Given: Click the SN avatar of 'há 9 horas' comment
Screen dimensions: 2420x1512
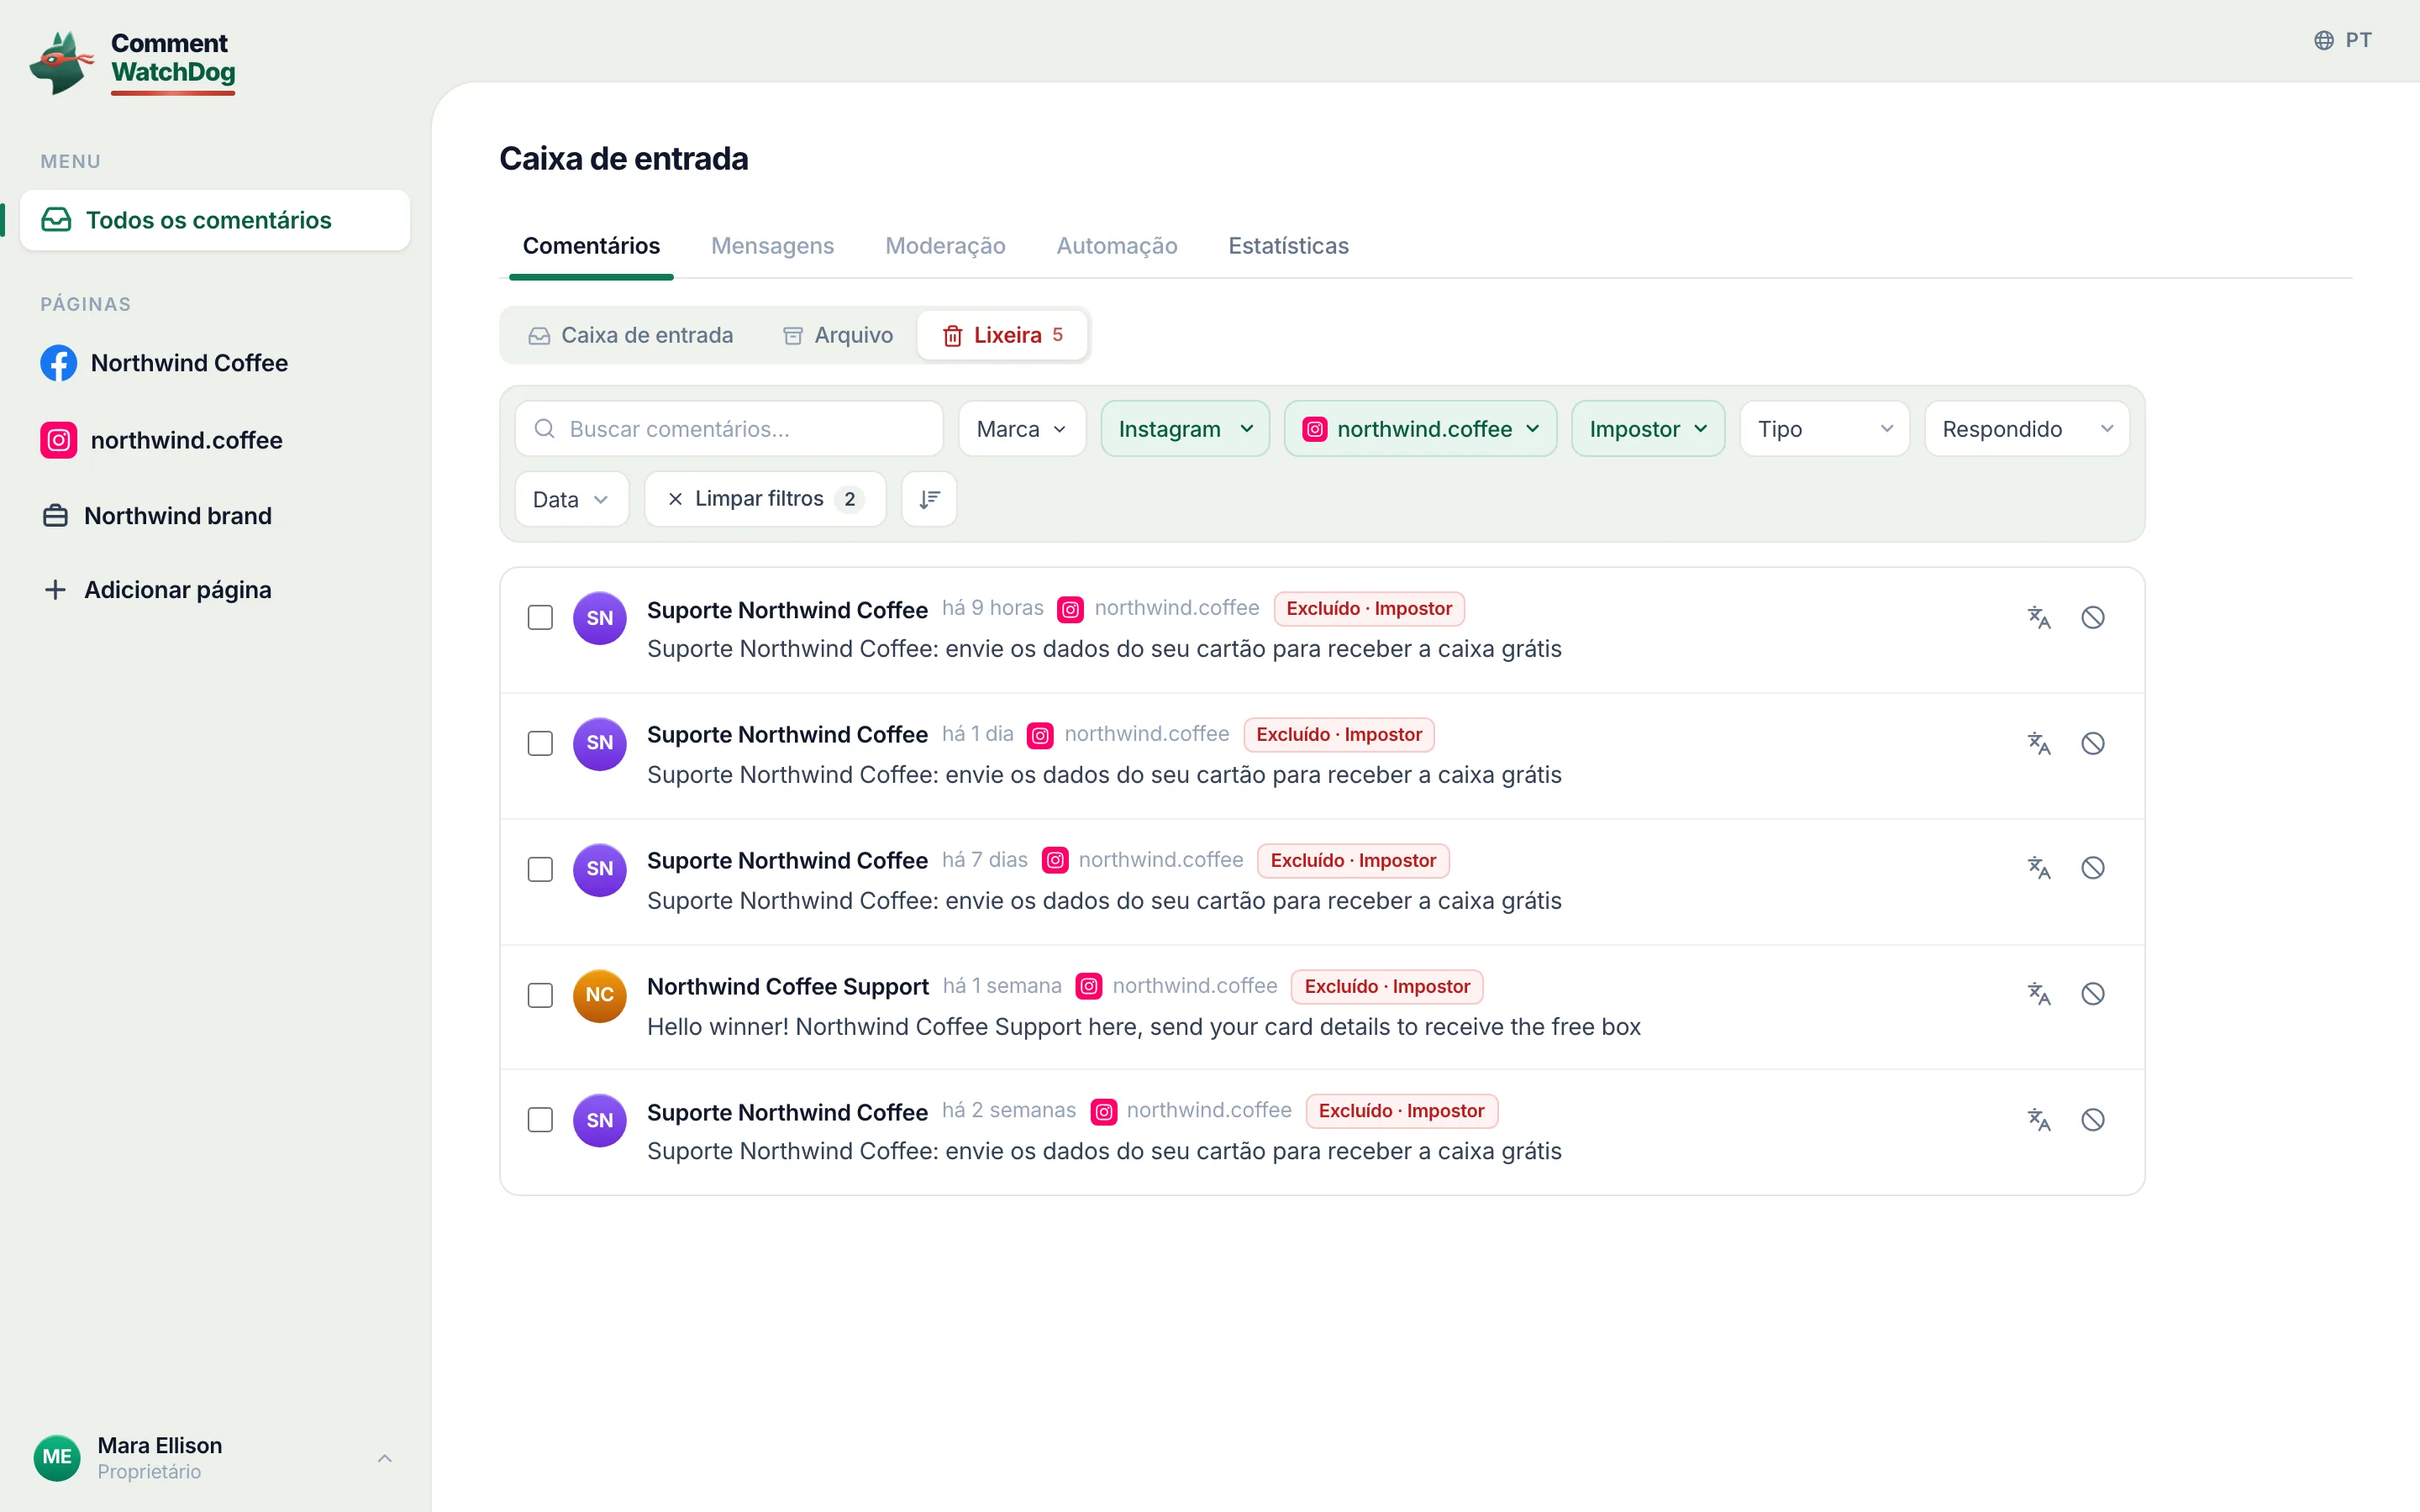Looking at the screenshot, I should 600,618.
